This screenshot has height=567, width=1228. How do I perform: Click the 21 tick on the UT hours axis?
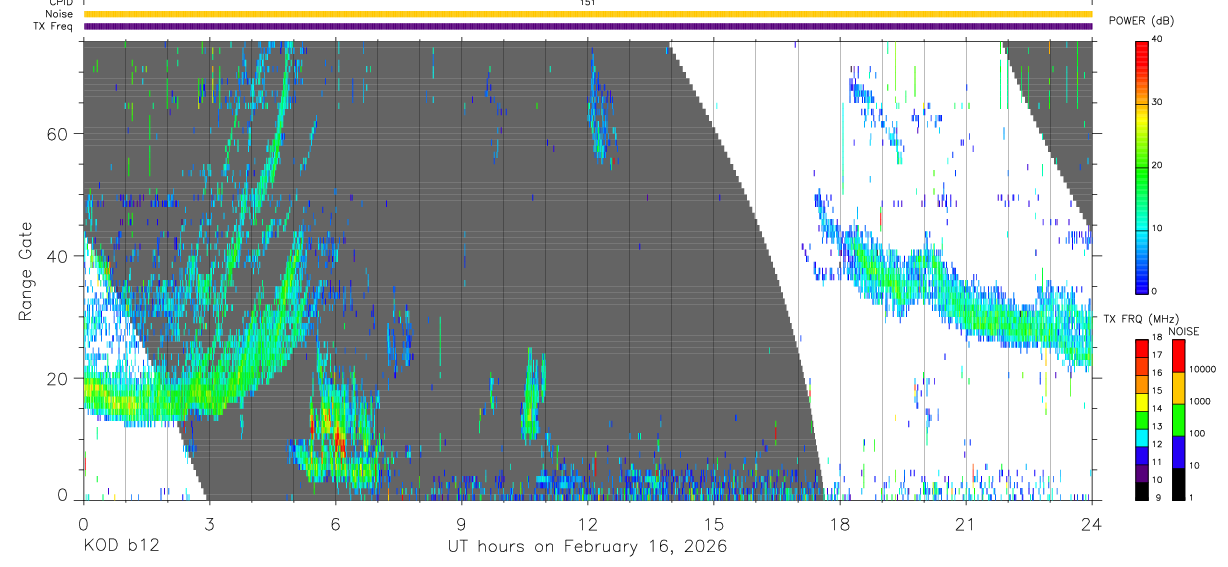click(966, 523)
